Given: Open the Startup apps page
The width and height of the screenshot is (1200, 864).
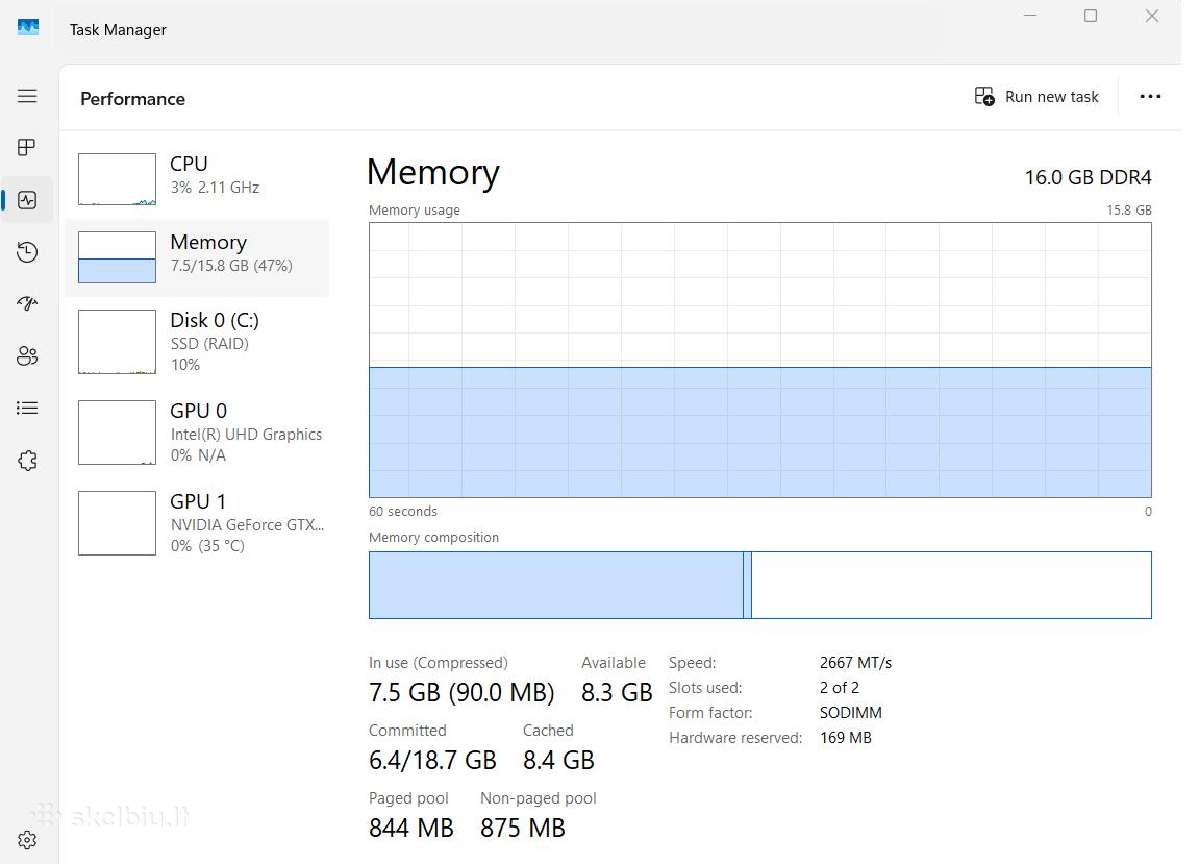Looking at the screenshot, I should pyautogui.click(x=27, y=304).
